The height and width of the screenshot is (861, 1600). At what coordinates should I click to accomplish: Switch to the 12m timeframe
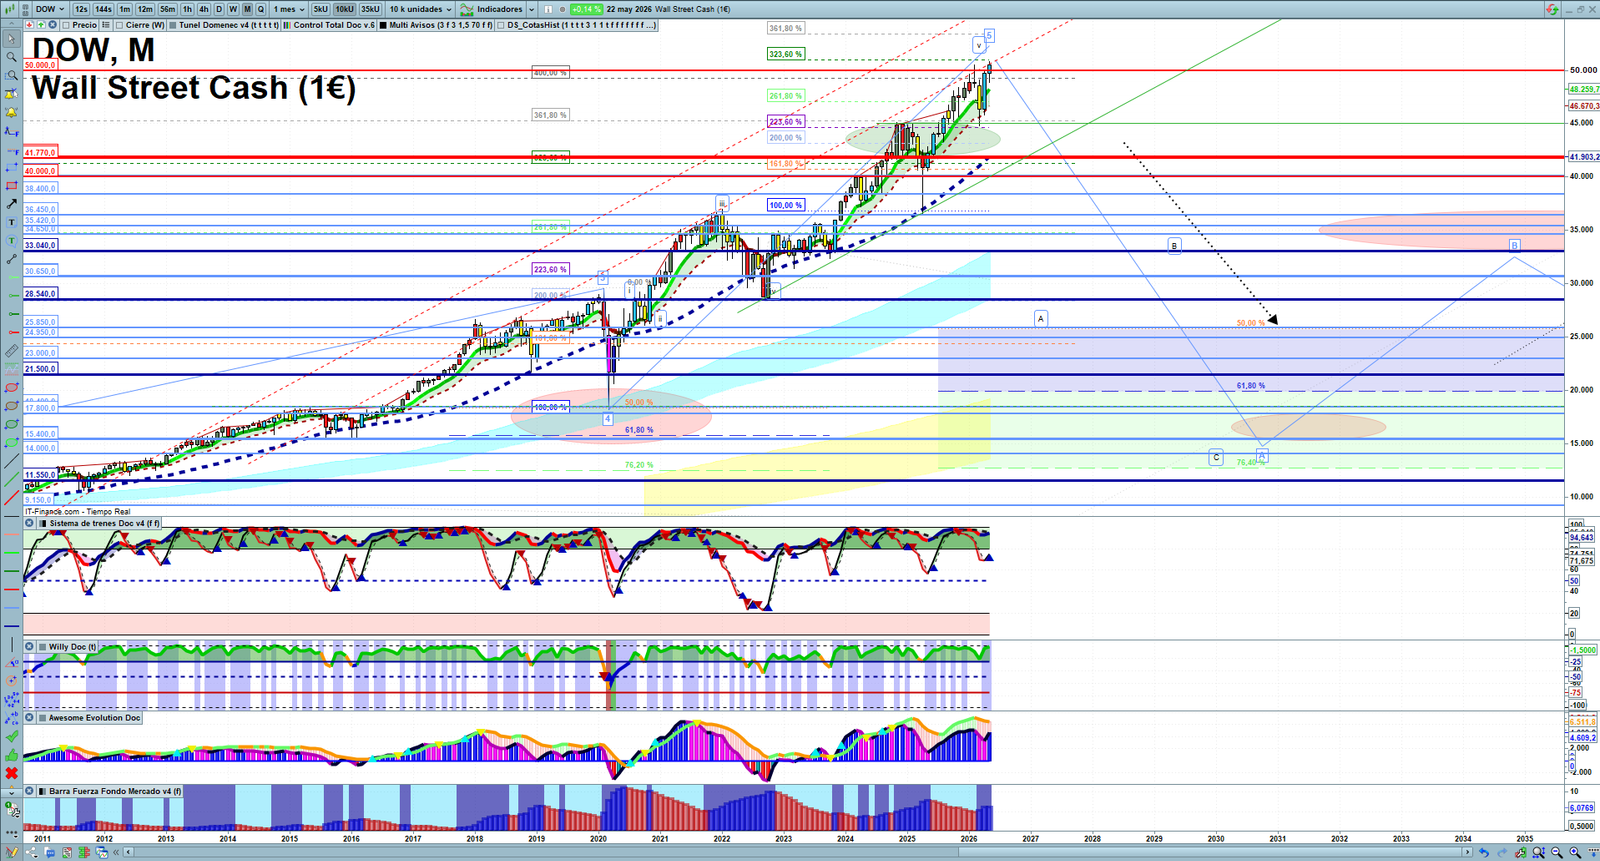click(x=145, y=9)
